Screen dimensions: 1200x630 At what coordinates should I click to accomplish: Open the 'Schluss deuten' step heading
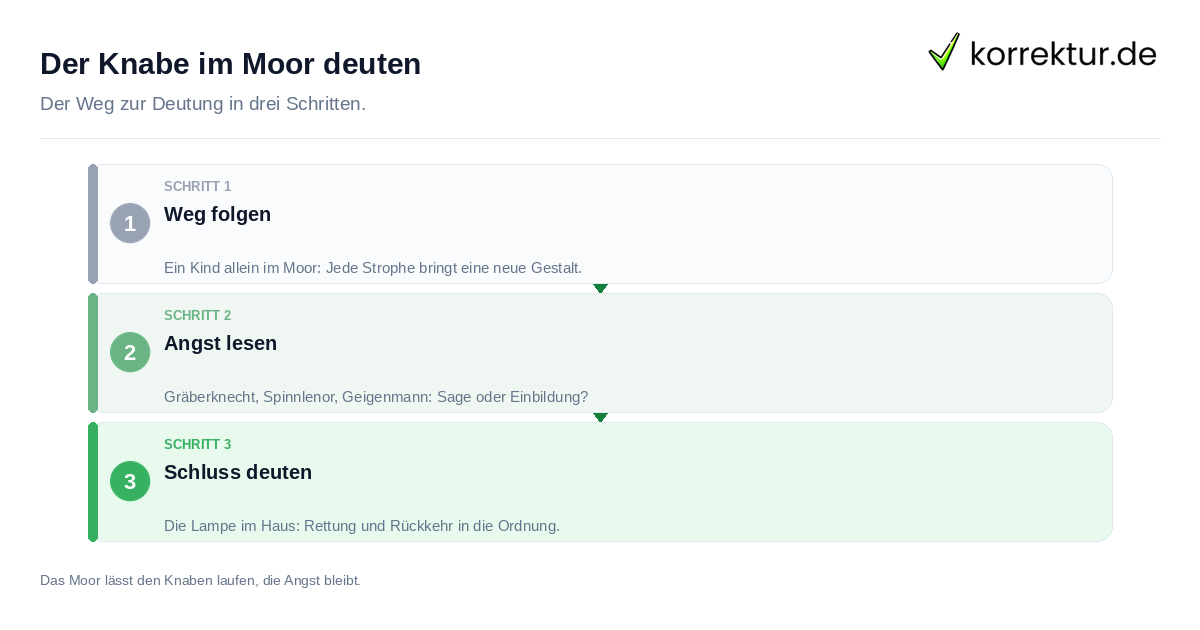pyautogui.click(x=238, y=472)
